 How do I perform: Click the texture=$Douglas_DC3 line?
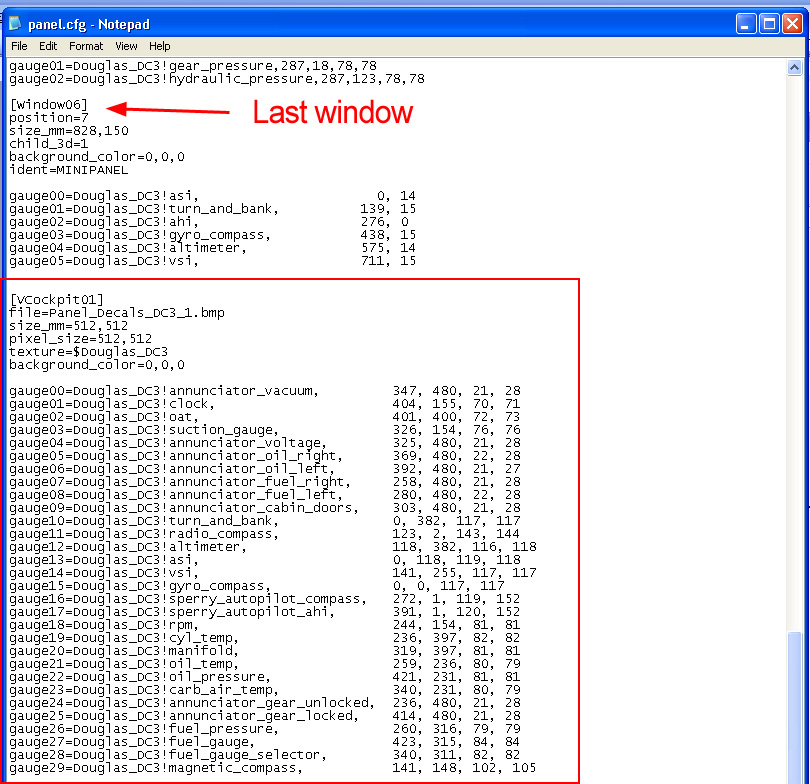(88, 352)
